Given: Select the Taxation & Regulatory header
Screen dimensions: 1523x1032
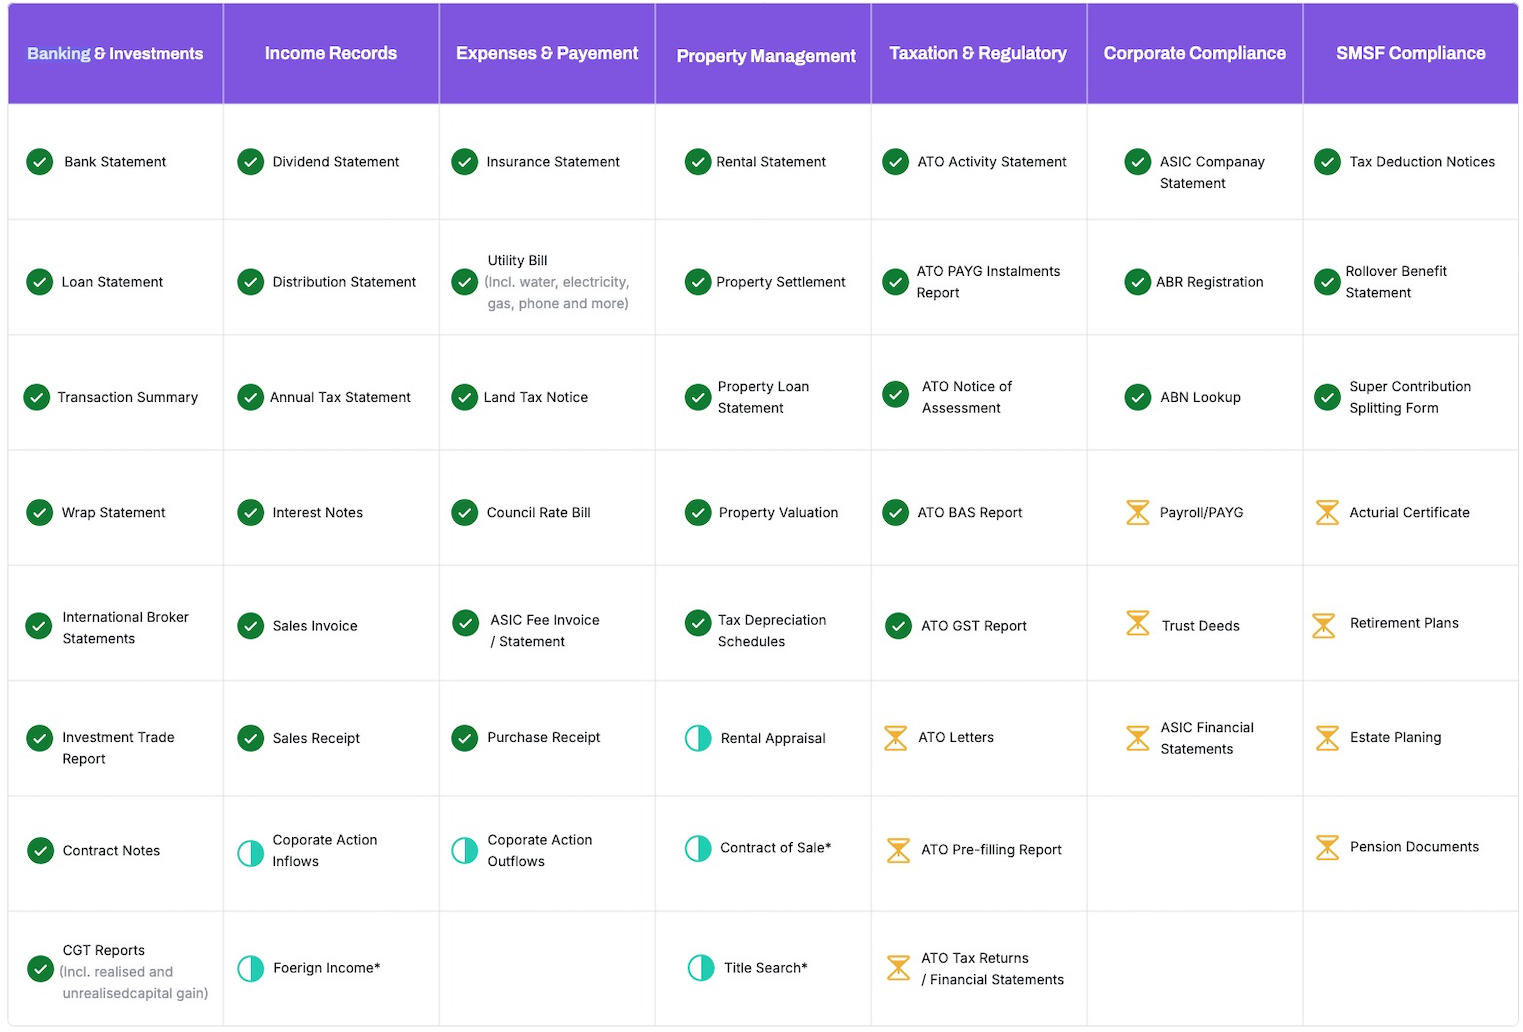Looking at the screenshot, I should [x=978, y=54].
